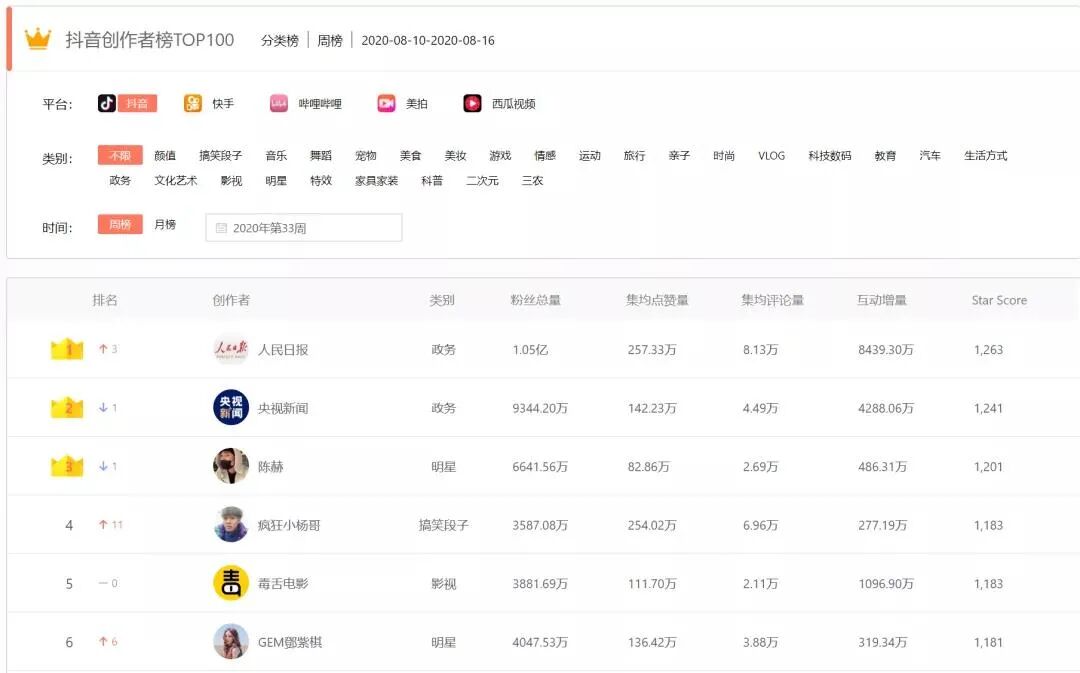Open 疯狂小杨哥 avatar photo
This screenshot has width=1080, height=673.
231,525
